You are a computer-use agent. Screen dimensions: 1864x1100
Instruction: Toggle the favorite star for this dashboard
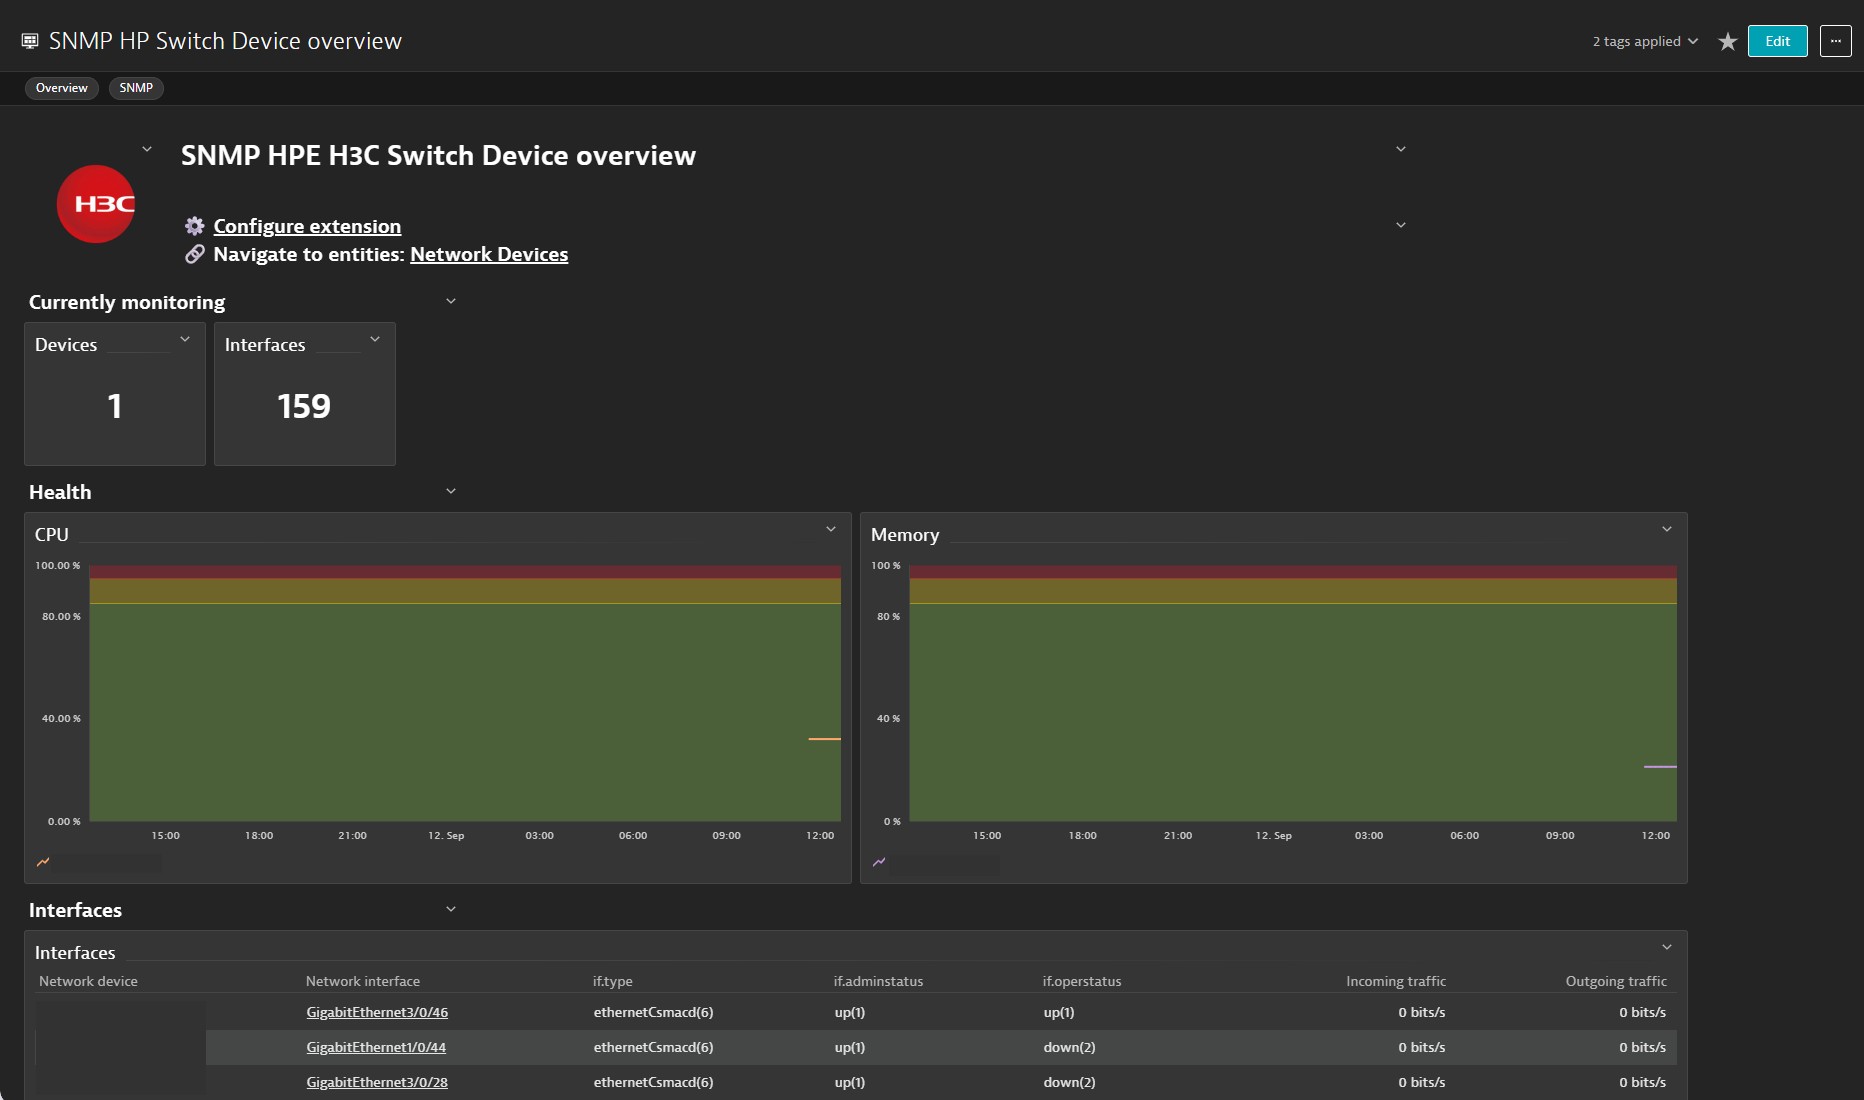pyautogui.click(x=1727, y=41)
